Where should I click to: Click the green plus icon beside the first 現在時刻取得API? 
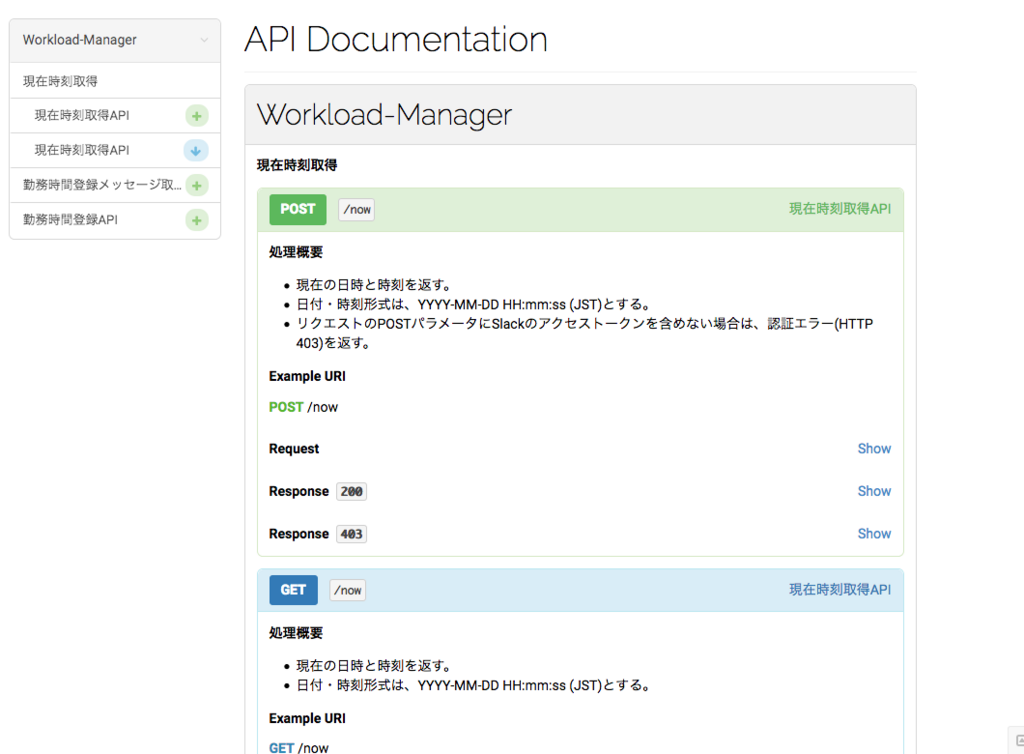(197, 116)
